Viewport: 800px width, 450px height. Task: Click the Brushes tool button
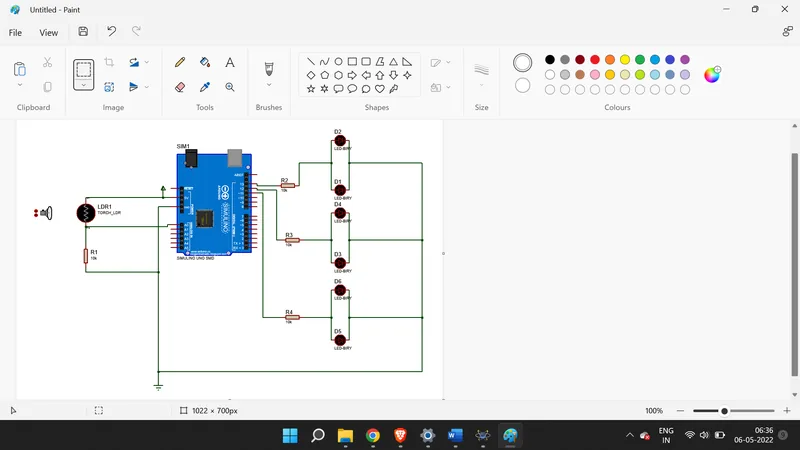(x=269, y=68)
